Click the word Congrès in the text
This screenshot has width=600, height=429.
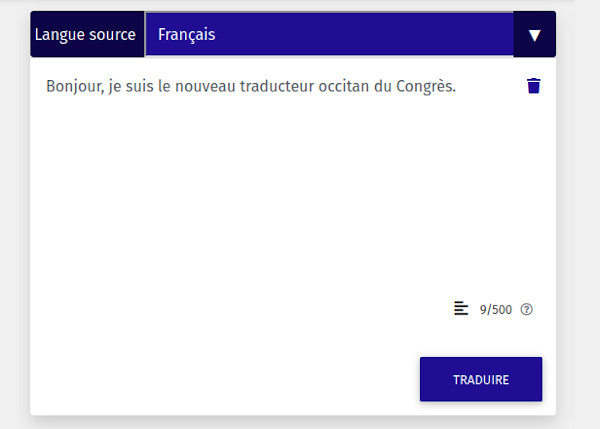point(425,86)
